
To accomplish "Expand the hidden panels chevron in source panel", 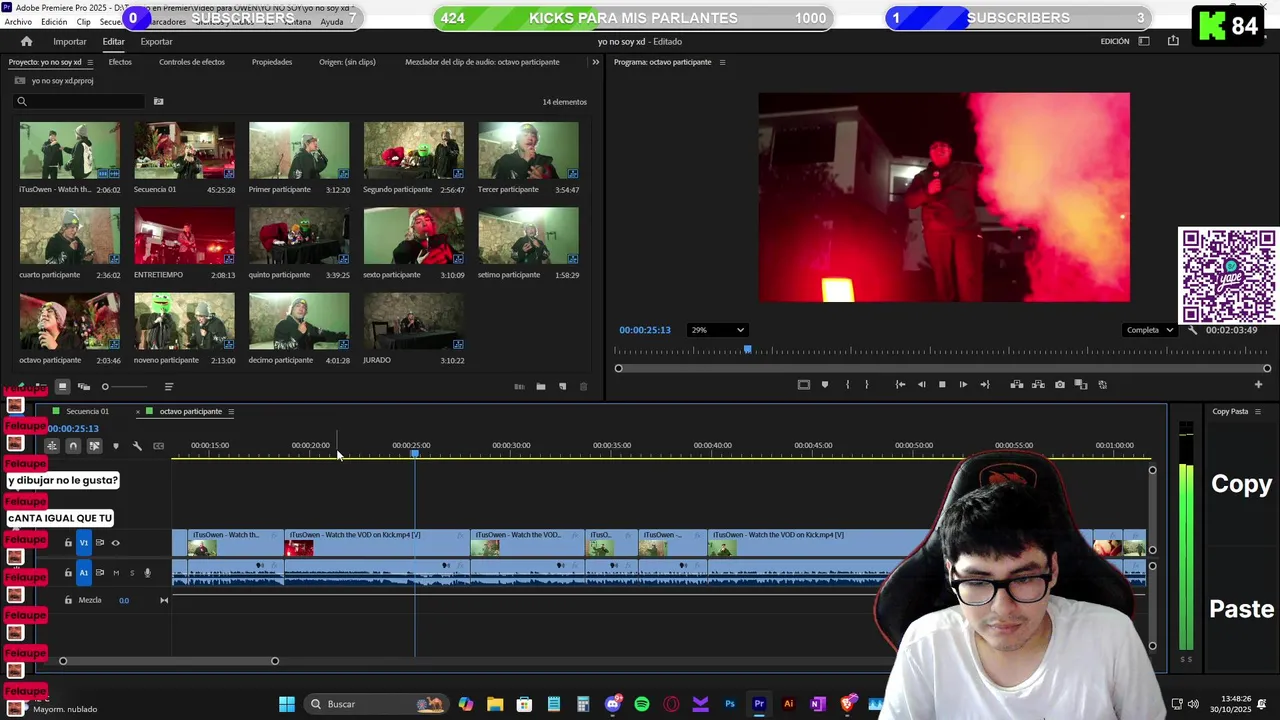I will (x=595, y=62).
